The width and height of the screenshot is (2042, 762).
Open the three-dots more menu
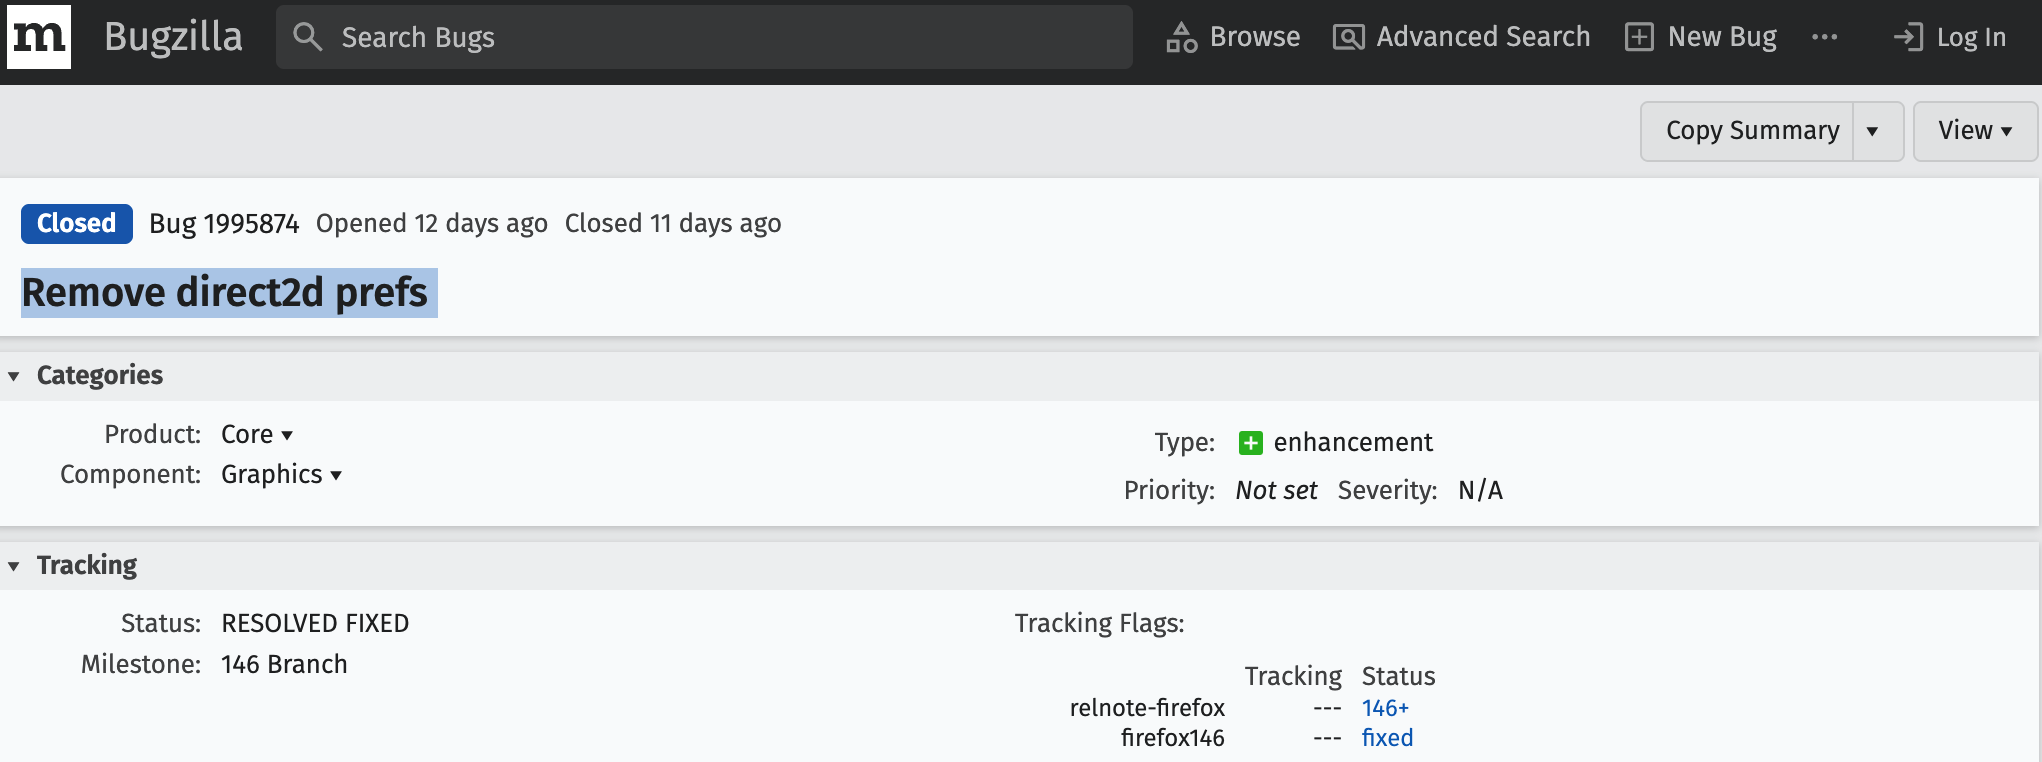[1824, 37]
